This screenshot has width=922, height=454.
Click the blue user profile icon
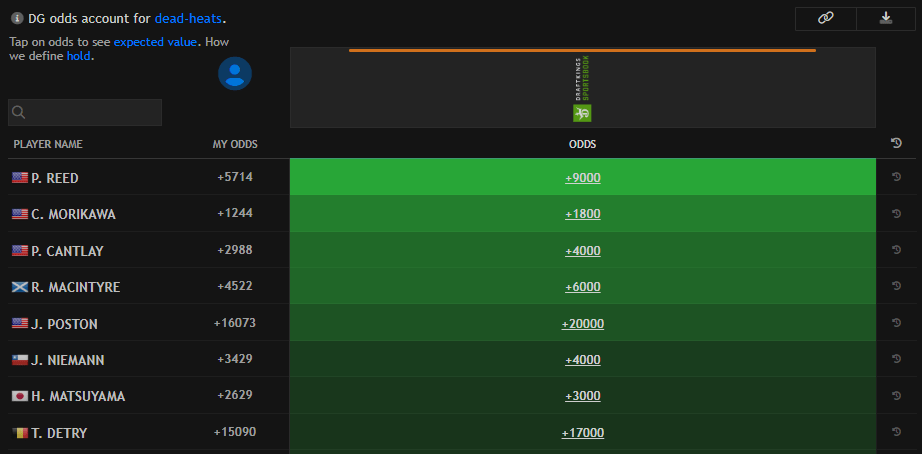coord(235,74)
